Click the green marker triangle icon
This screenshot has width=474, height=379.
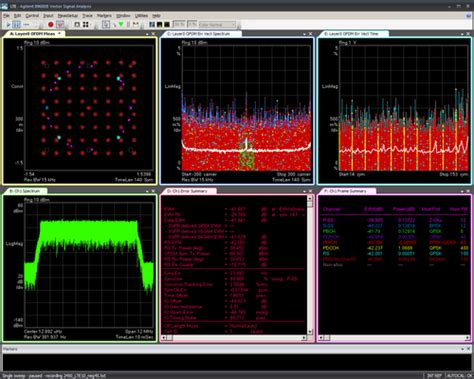121,25
